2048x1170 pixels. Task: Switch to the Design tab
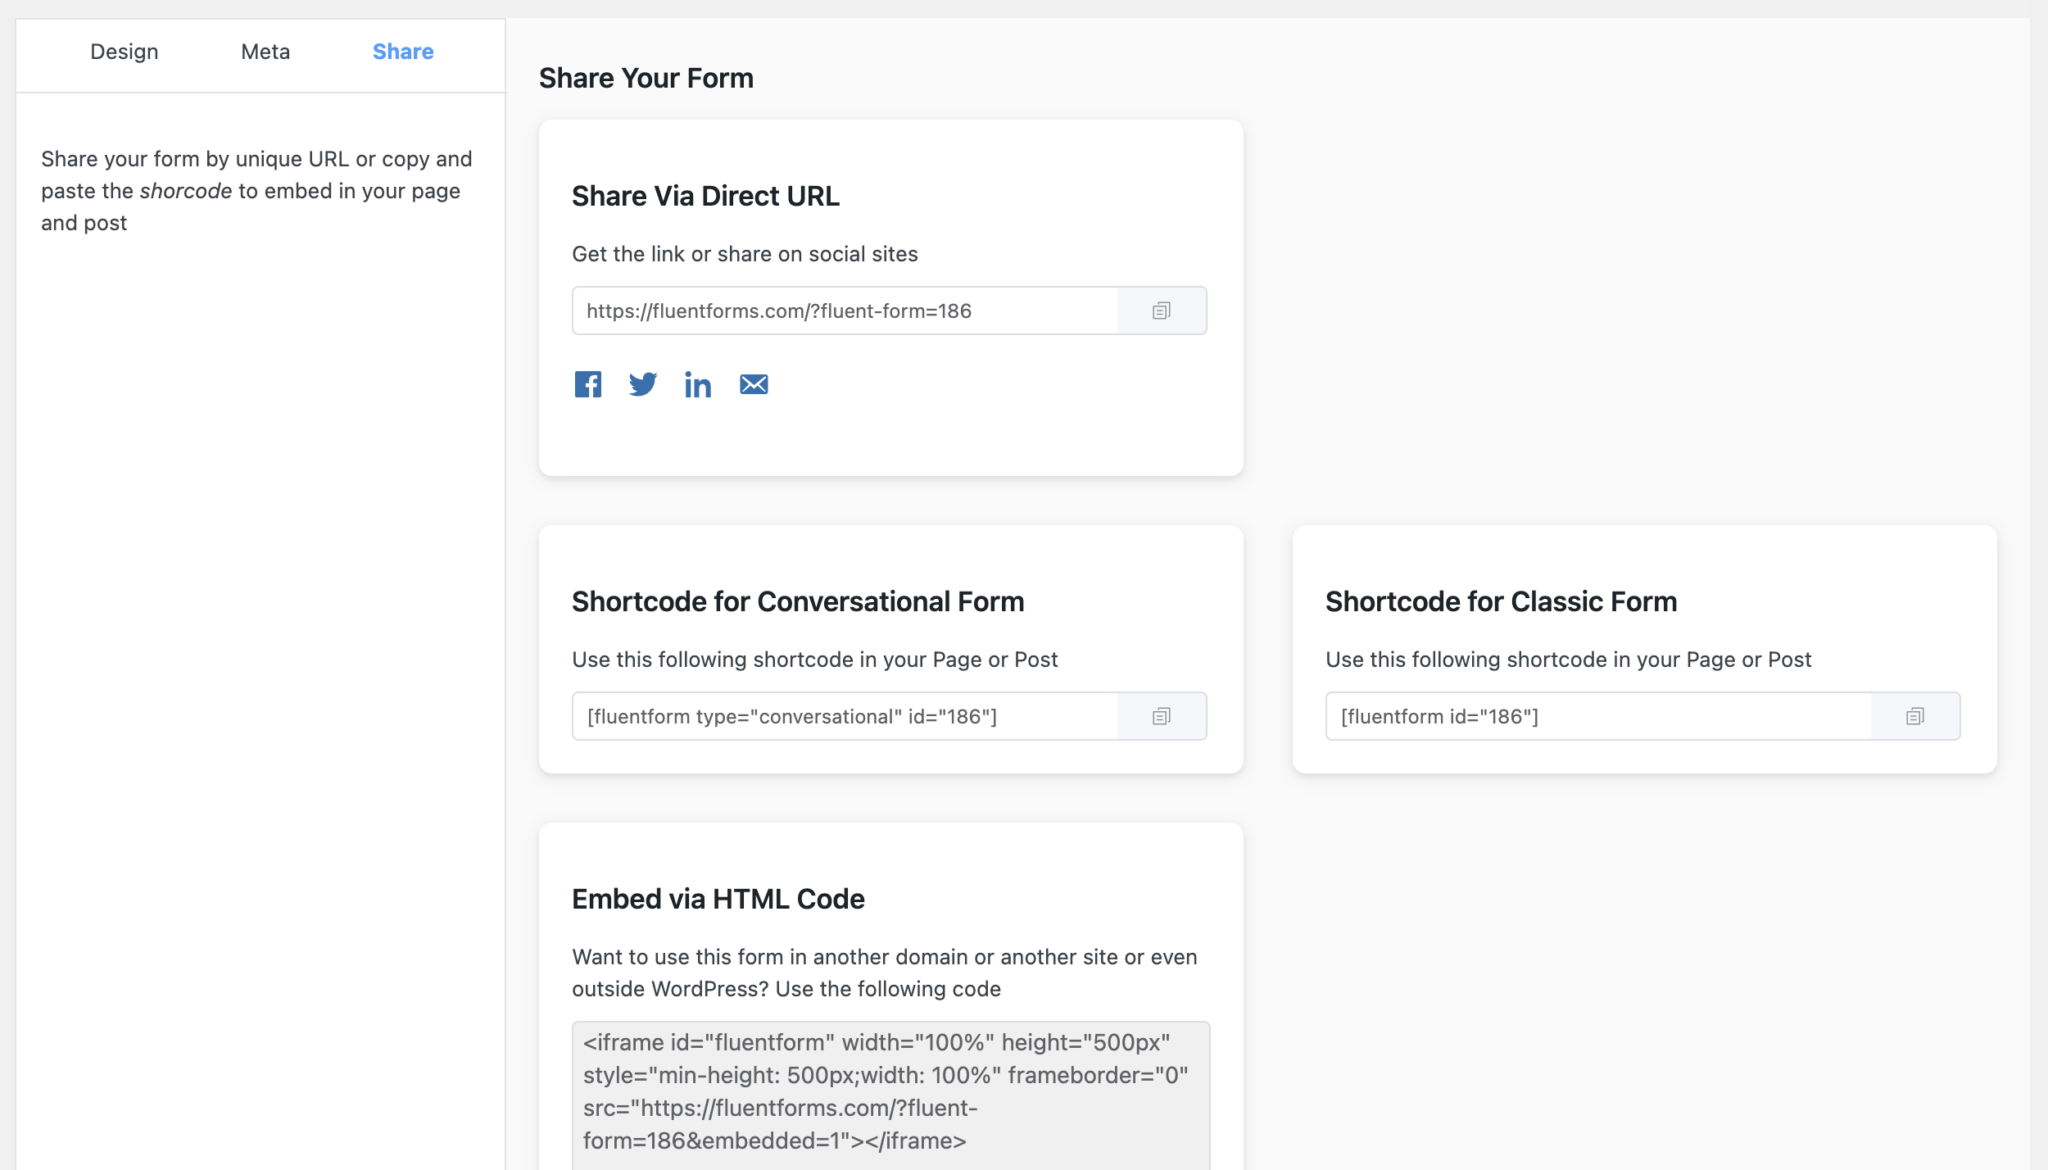[124, 51]
